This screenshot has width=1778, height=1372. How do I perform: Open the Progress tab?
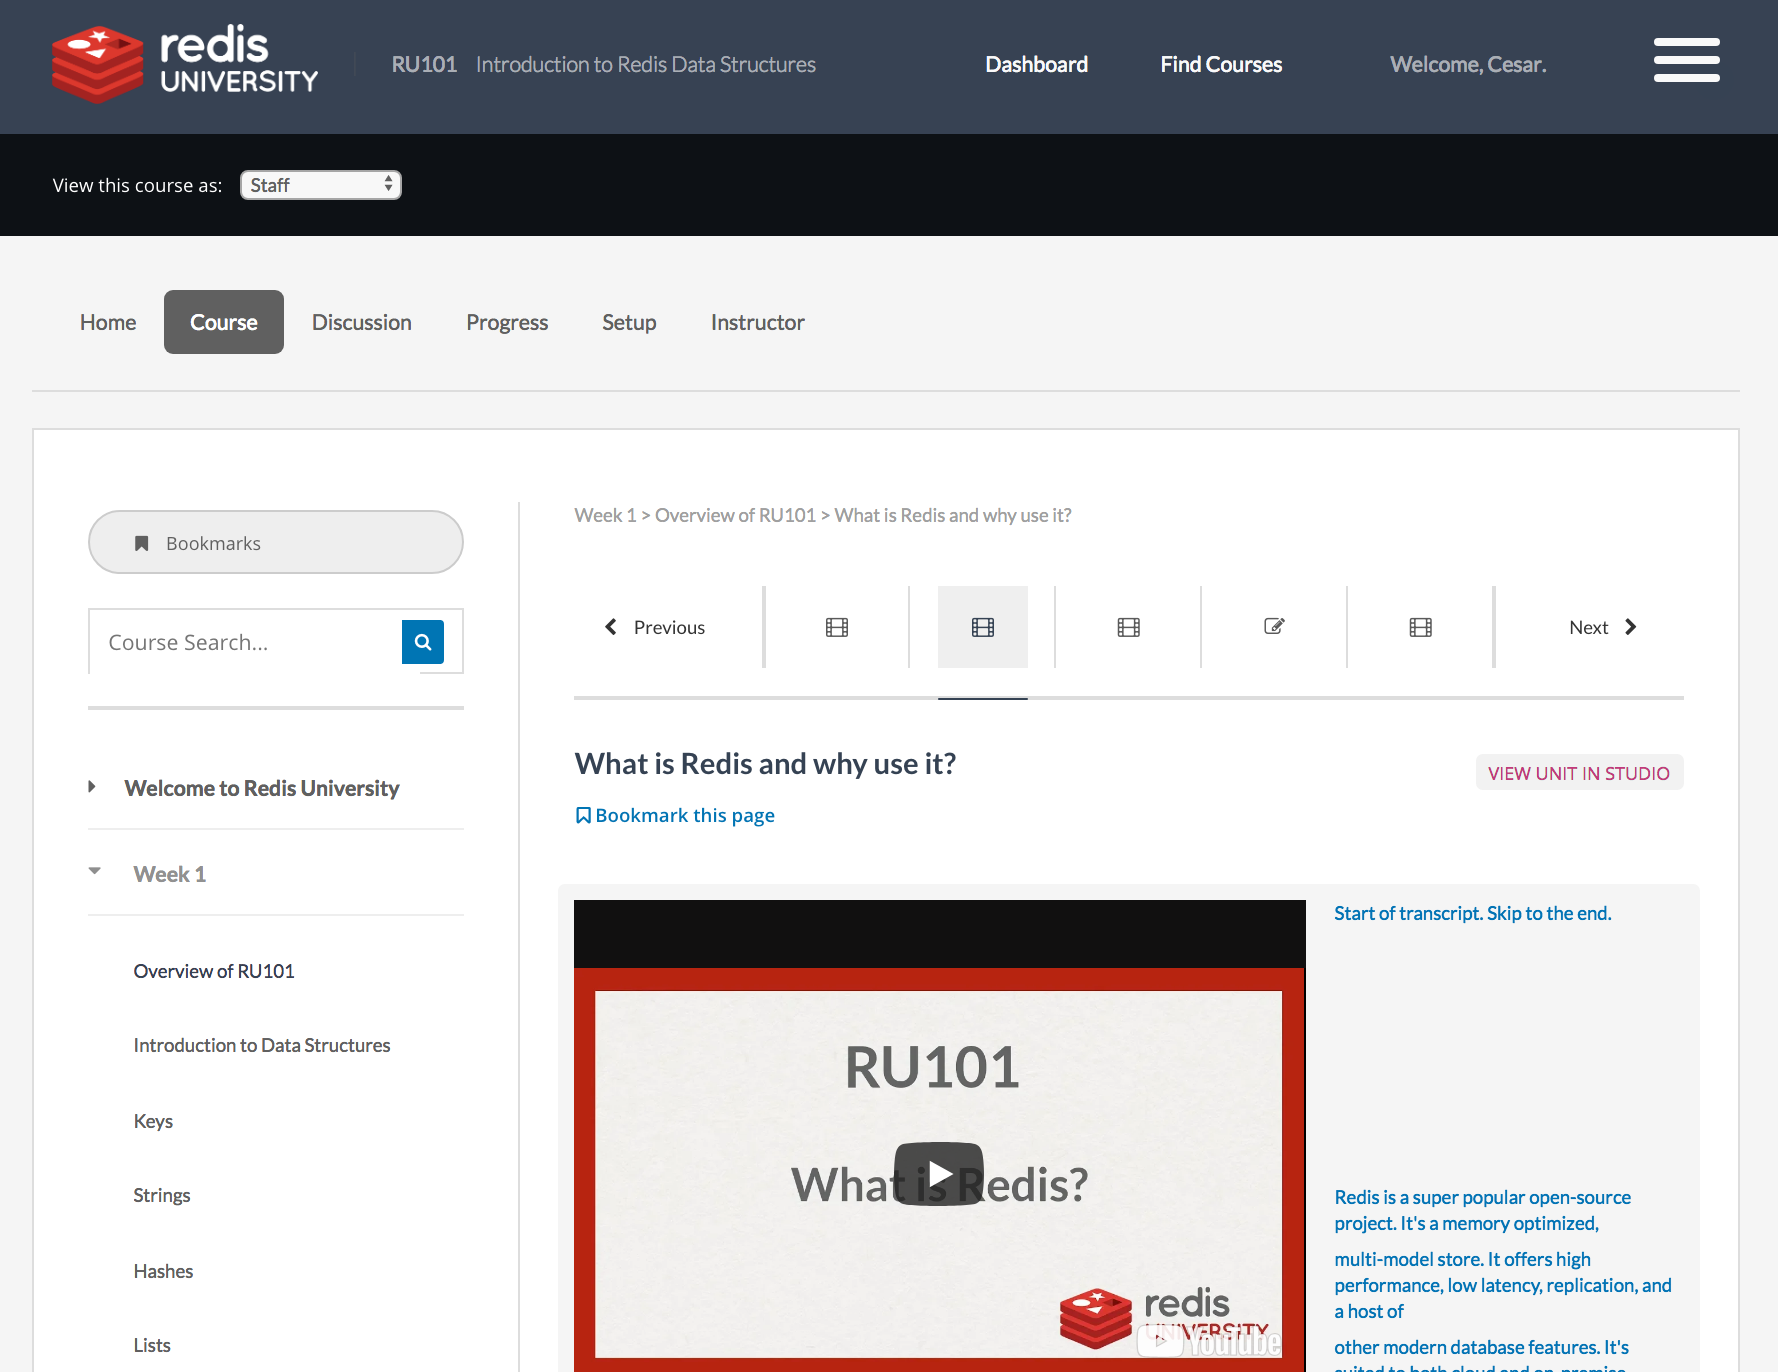(x=507, y=322)
